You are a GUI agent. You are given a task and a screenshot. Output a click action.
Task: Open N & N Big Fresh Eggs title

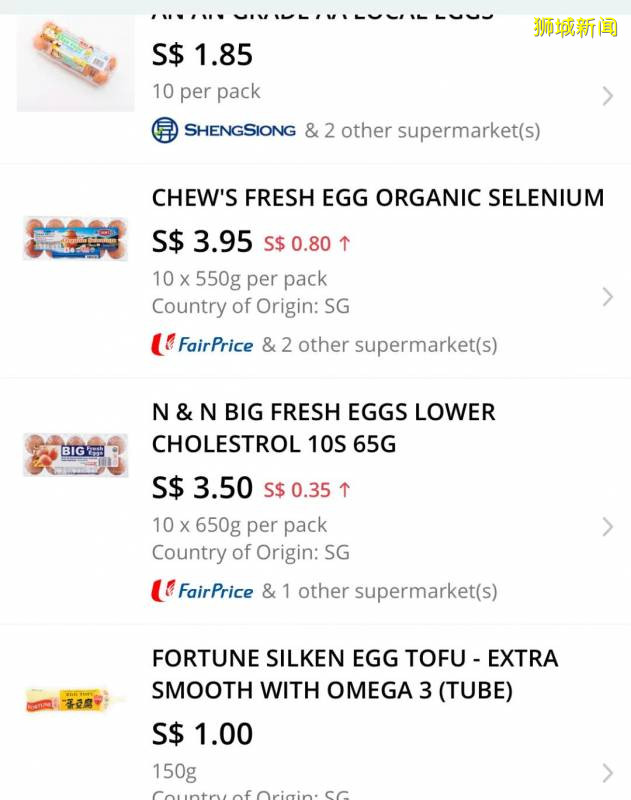coord(323,428)
